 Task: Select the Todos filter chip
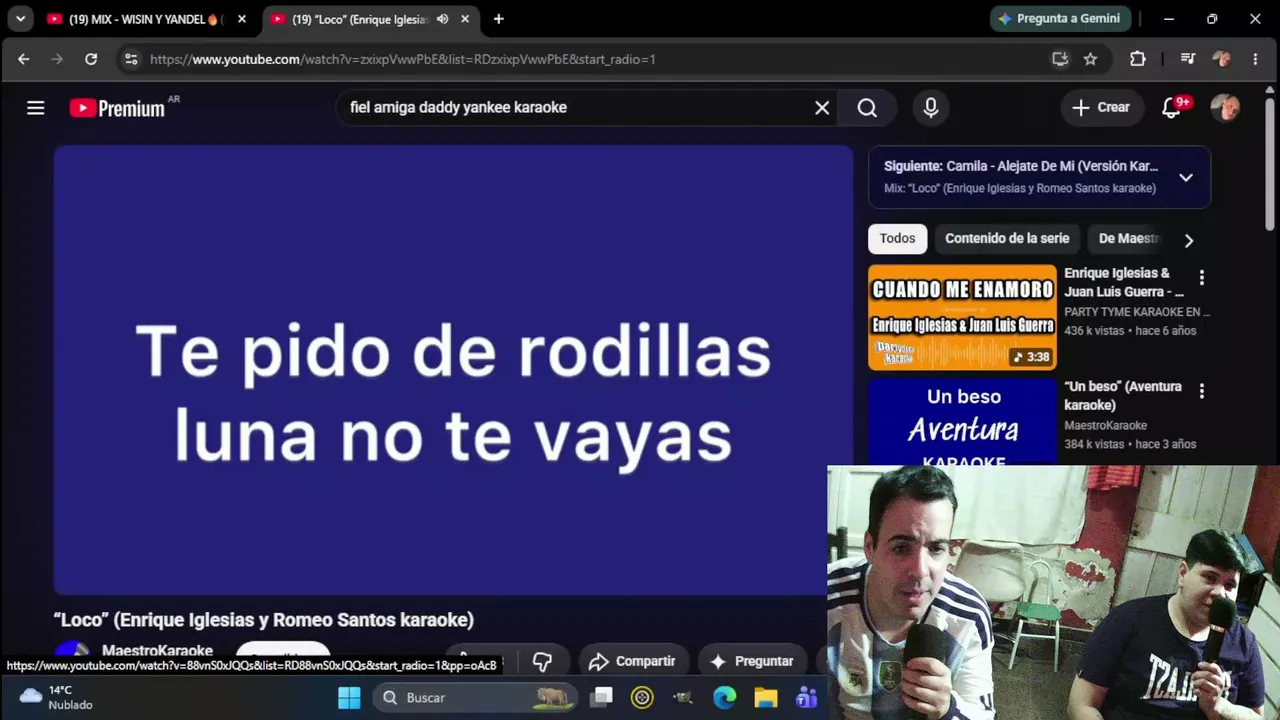897,239
